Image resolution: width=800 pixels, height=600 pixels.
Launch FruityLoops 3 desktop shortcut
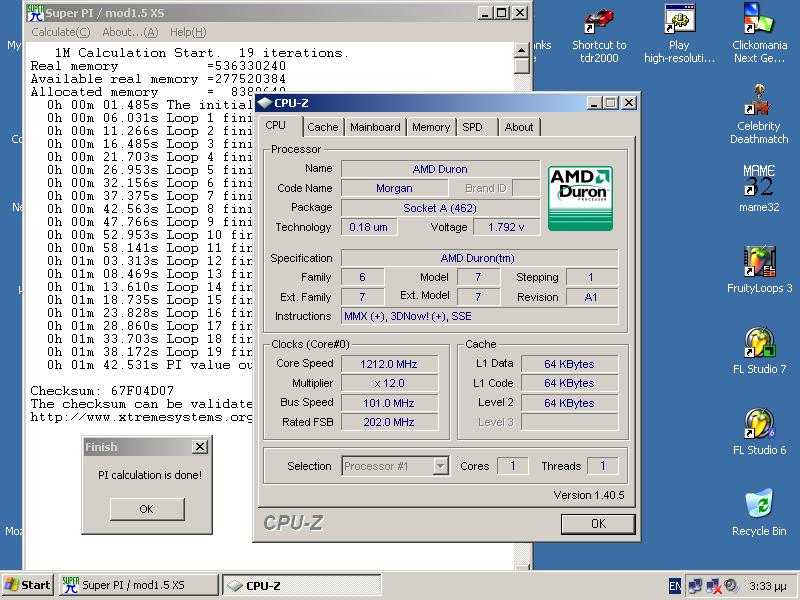(x=759, y=269)
